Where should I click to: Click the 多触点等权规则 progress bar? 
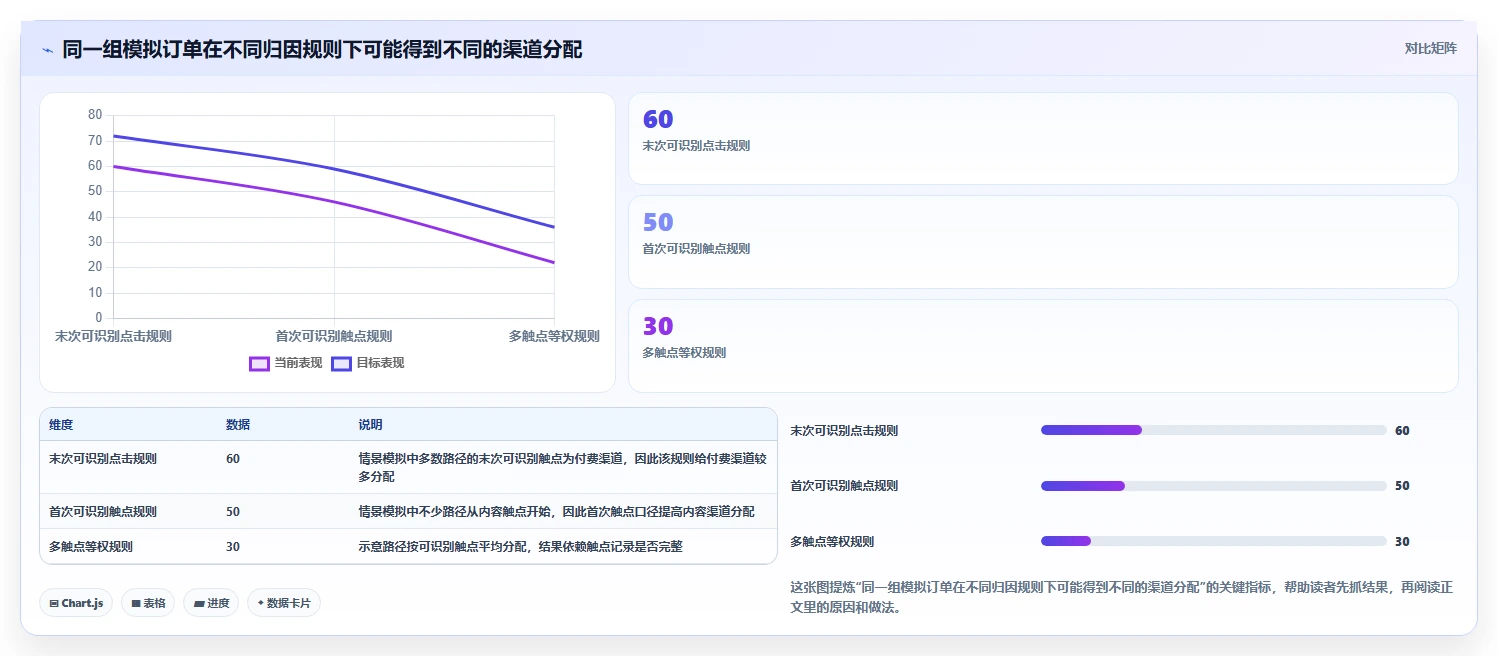tap(1214, 541)
